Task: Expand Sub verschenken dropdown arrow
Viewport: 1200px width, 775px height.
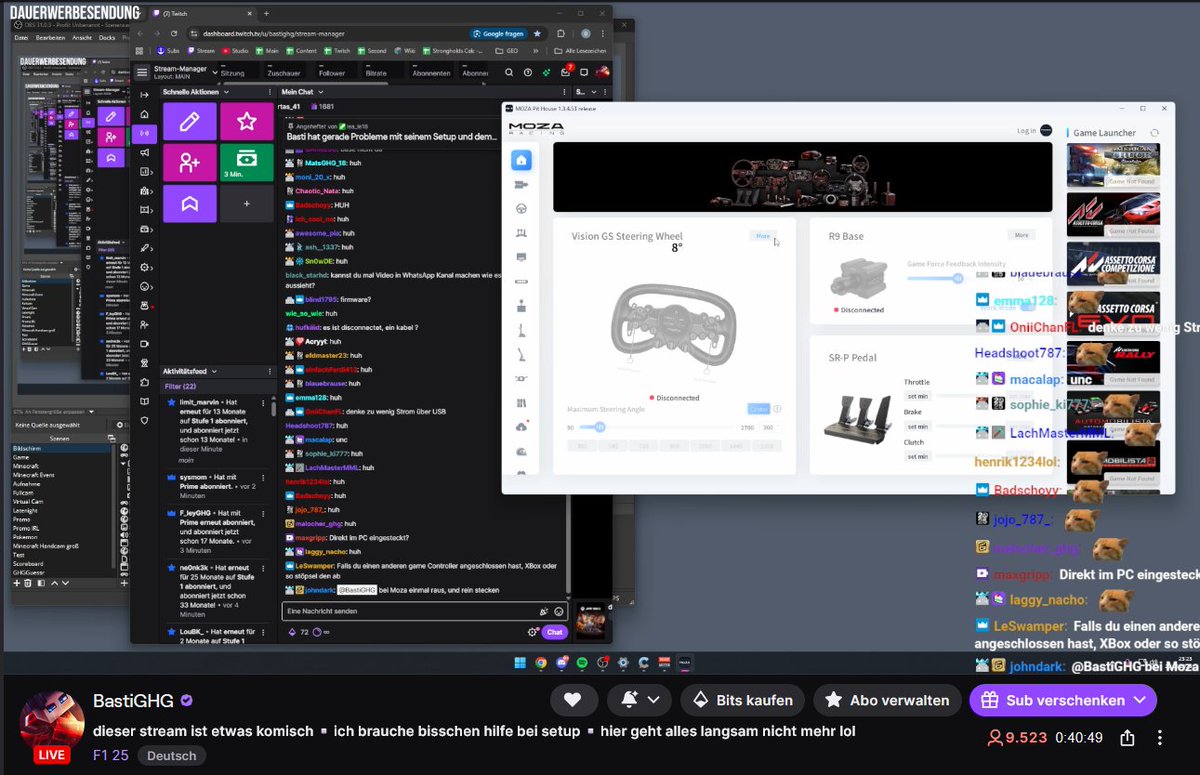Action: click(1140, 700)
